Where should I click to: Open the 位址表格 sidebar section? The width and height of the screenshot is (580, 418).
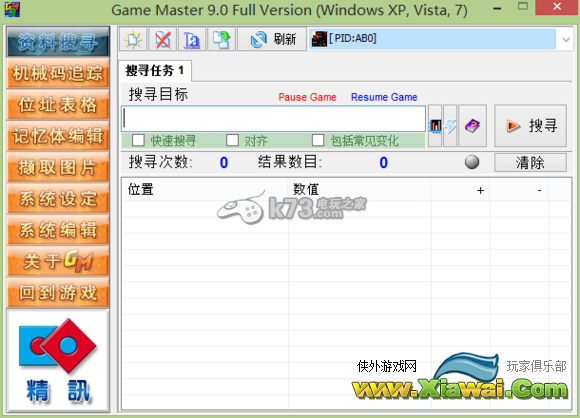coord(58,105)
